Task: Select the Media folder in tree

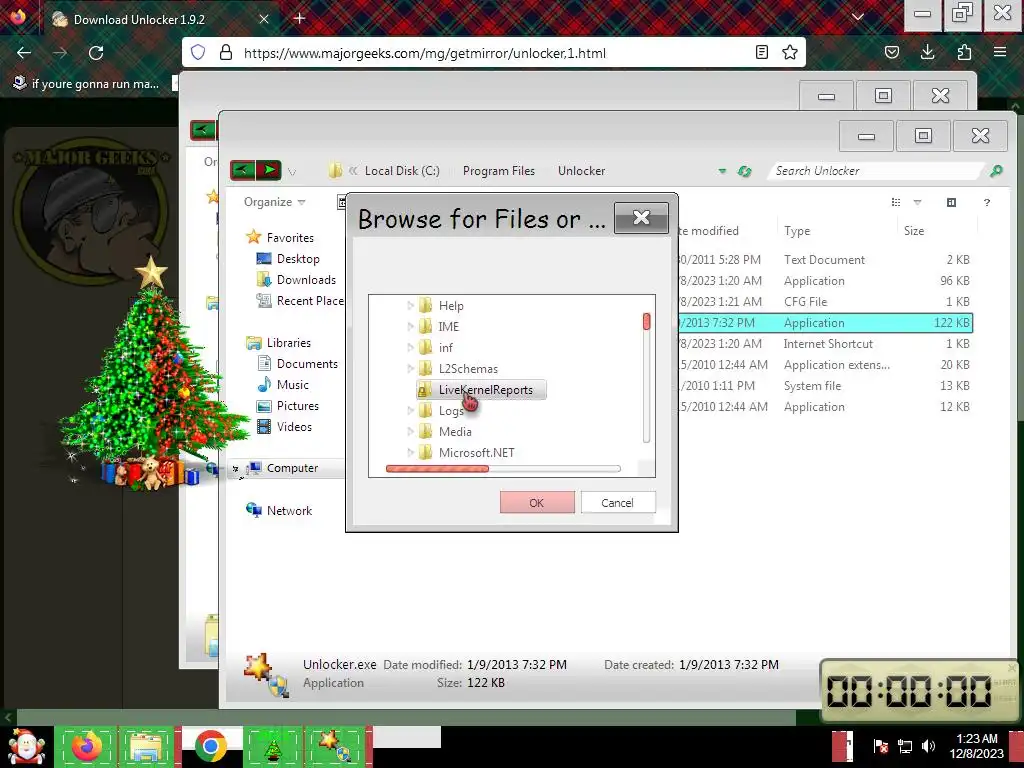Action: [x=455, y=432]
